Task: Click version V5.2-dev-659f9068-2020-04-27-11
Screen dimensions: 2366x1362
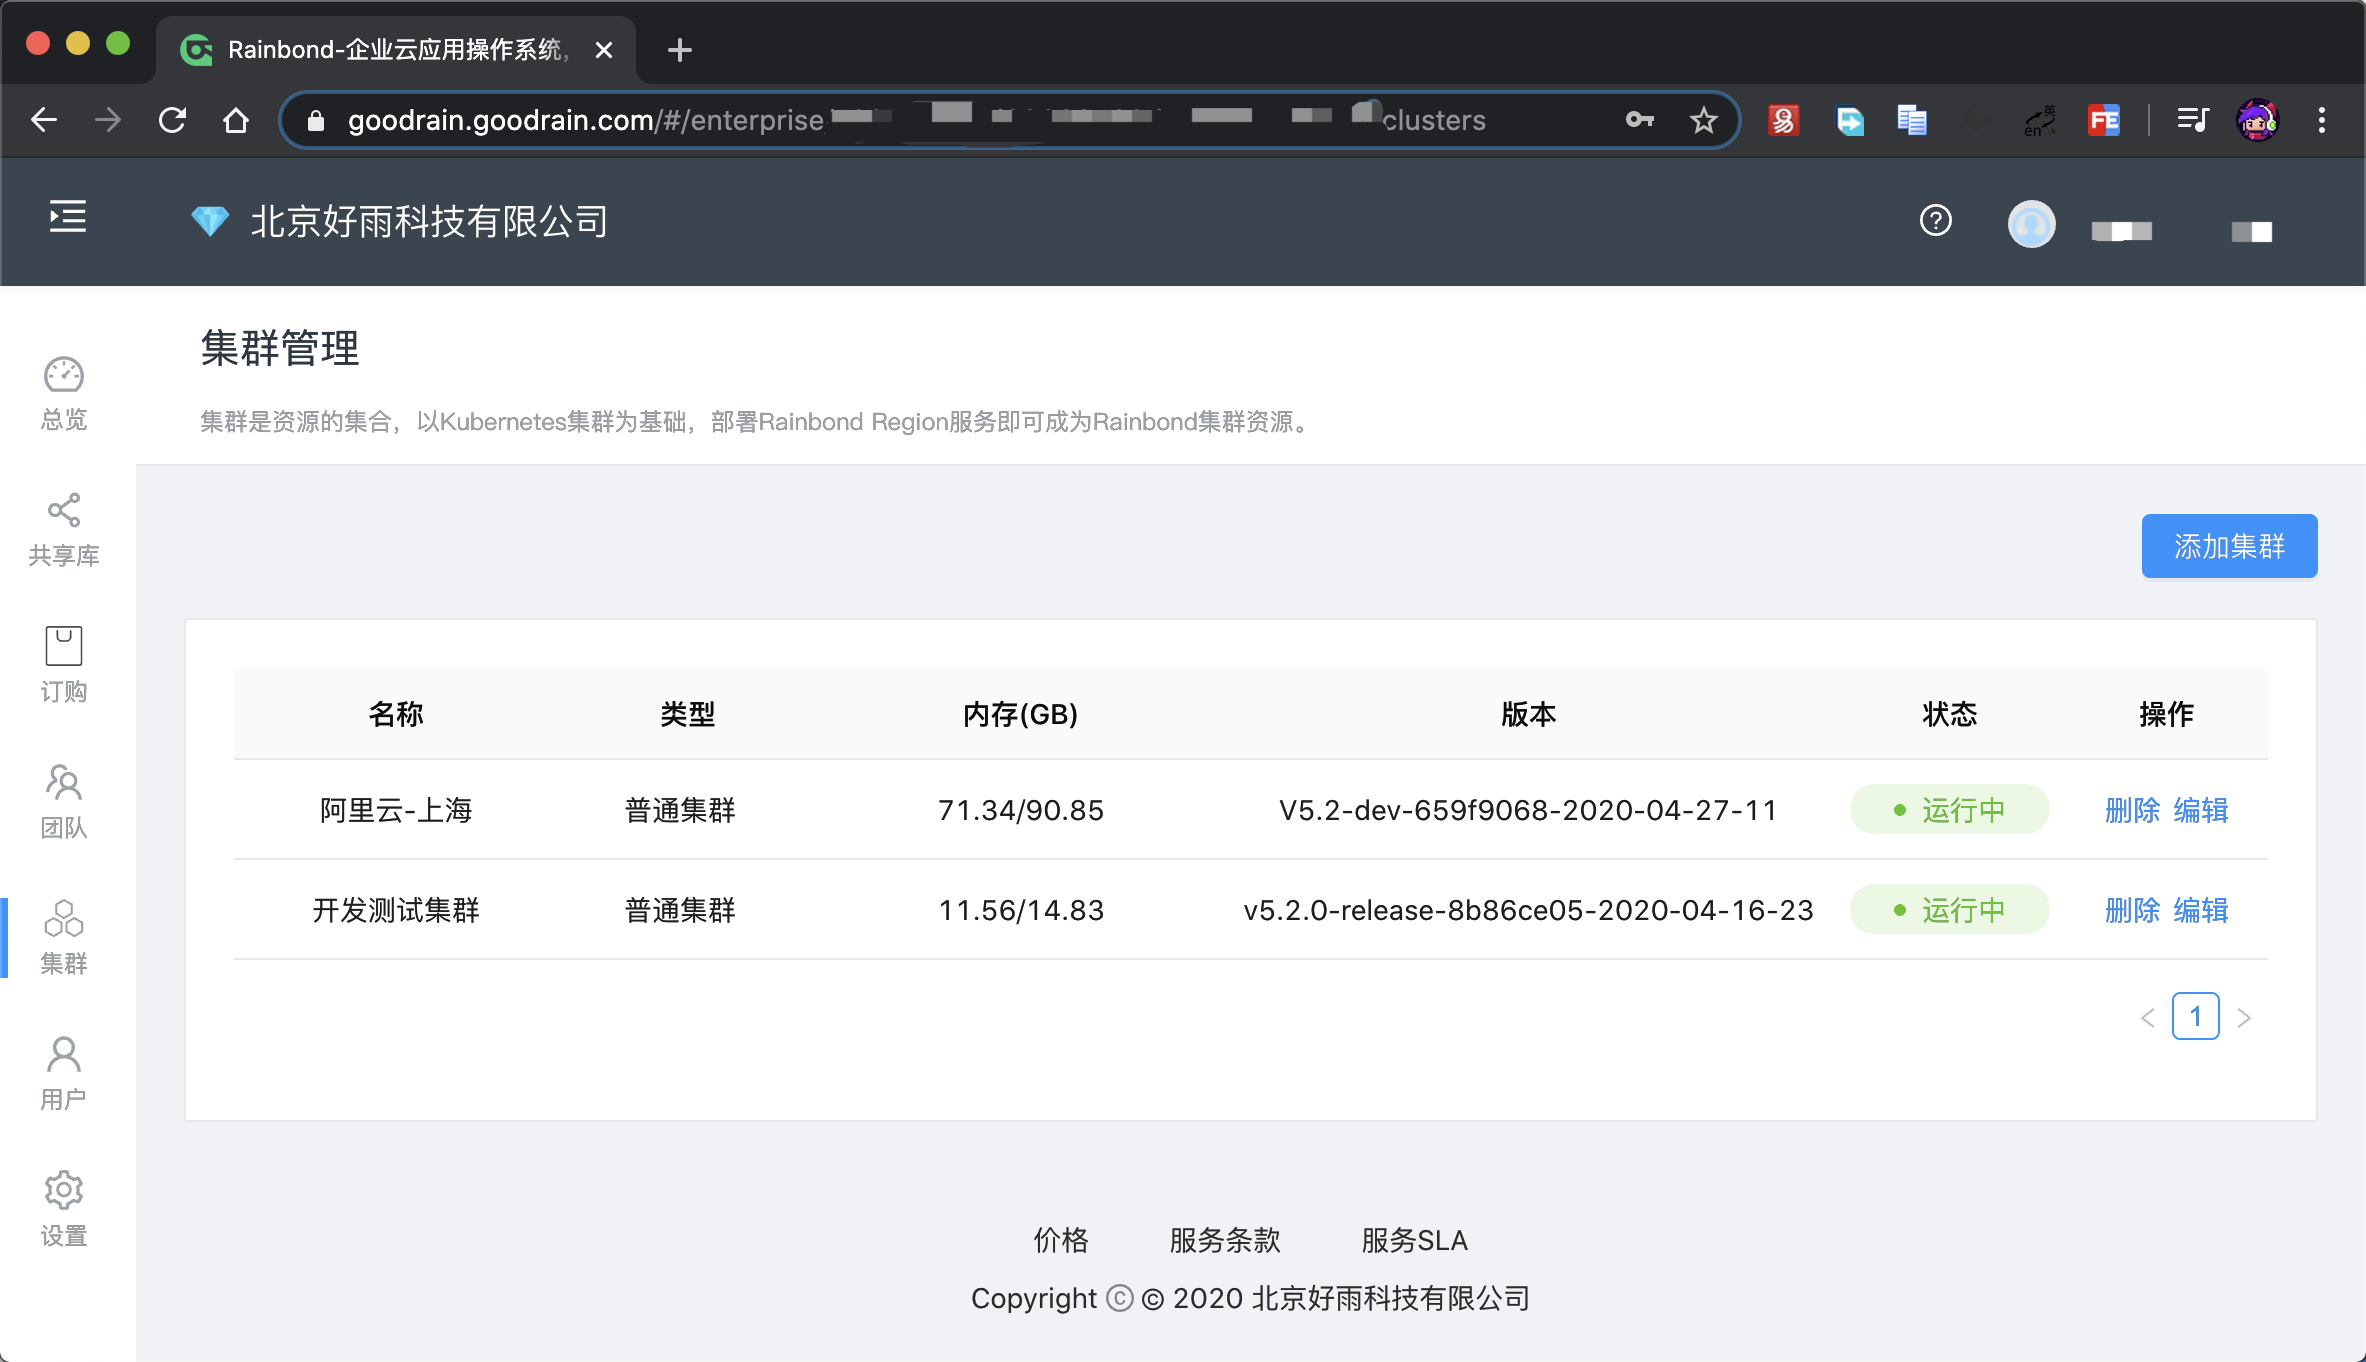Action: point(1528,810)
